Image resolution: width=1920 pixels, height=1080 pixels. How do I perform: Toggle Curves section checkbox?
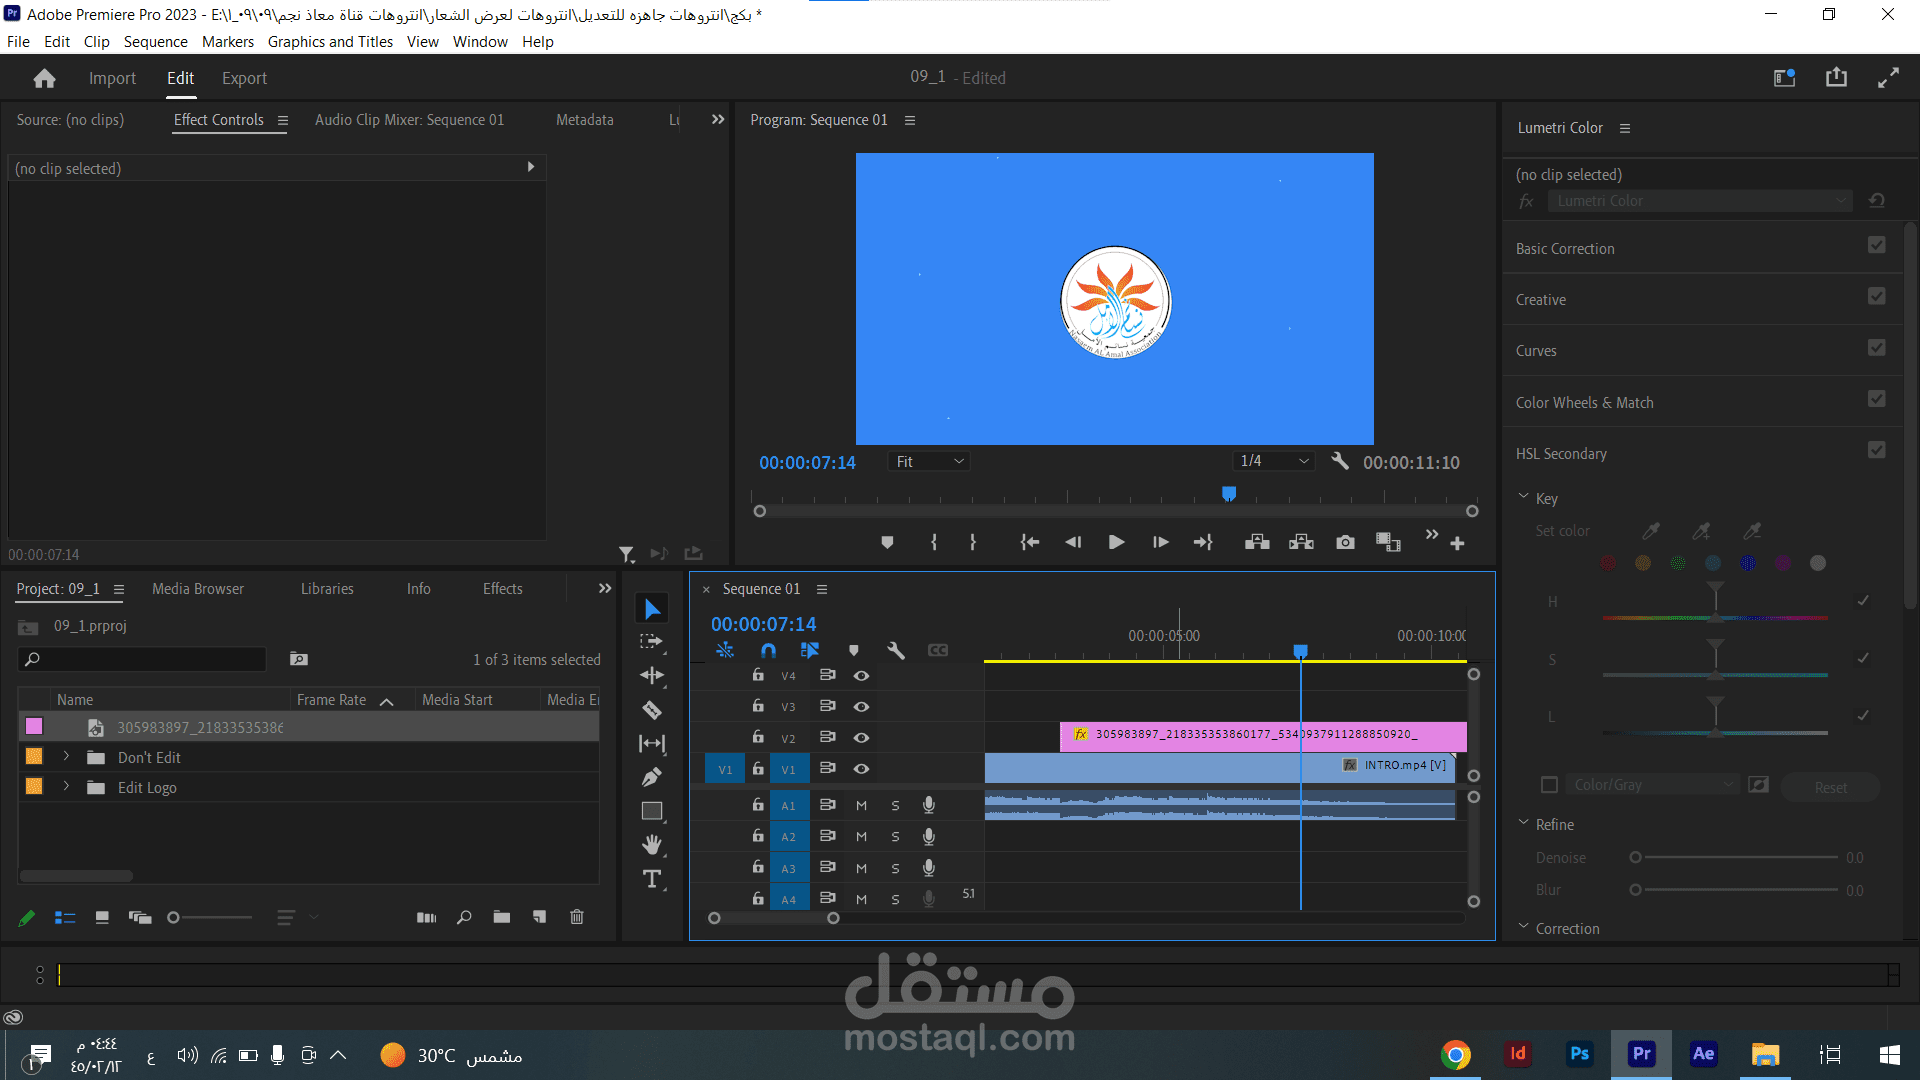click(x=1877, y=348)
